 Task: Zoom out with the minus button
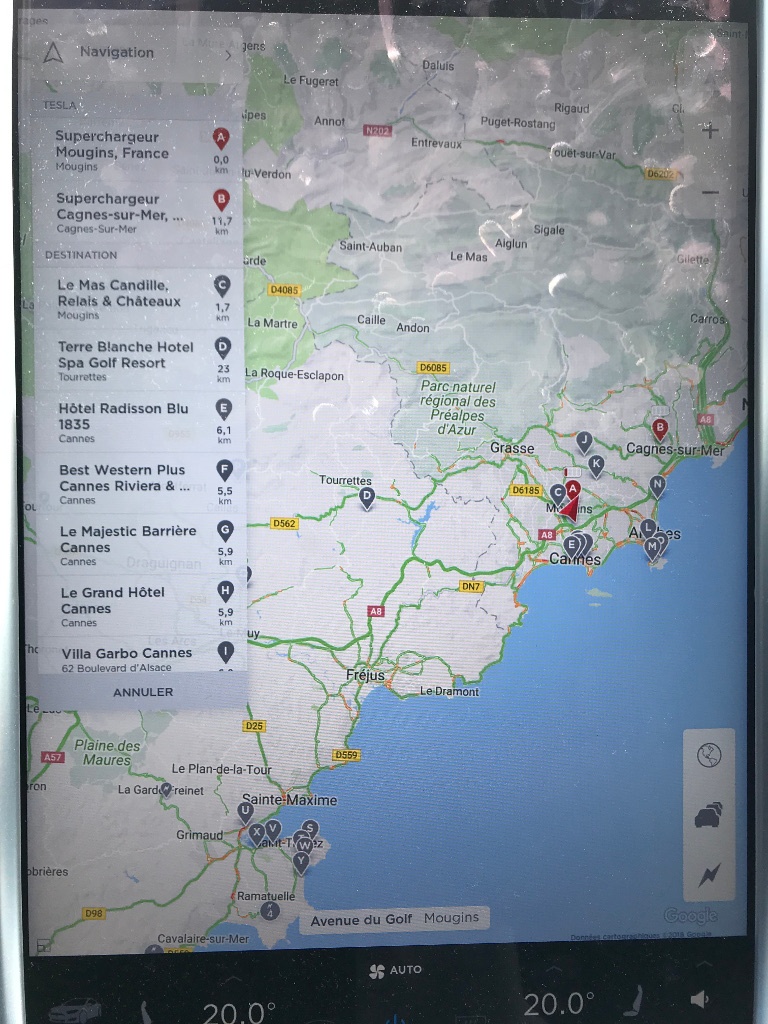tap(710, 192)
